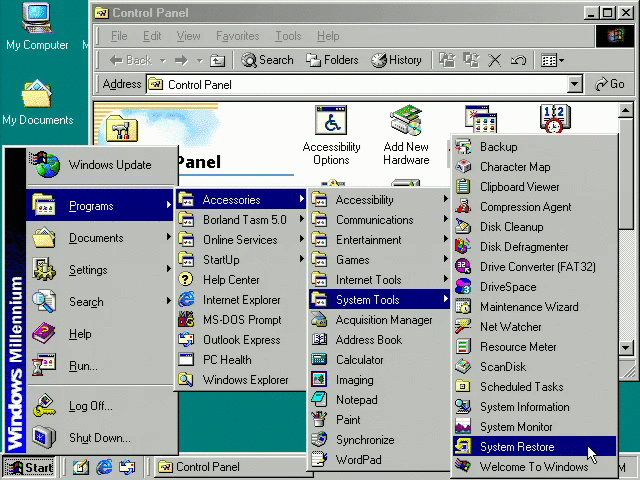Open Add New Hardware in Control Panel
Screen dimensions: 640x480
tap(406, 136)
